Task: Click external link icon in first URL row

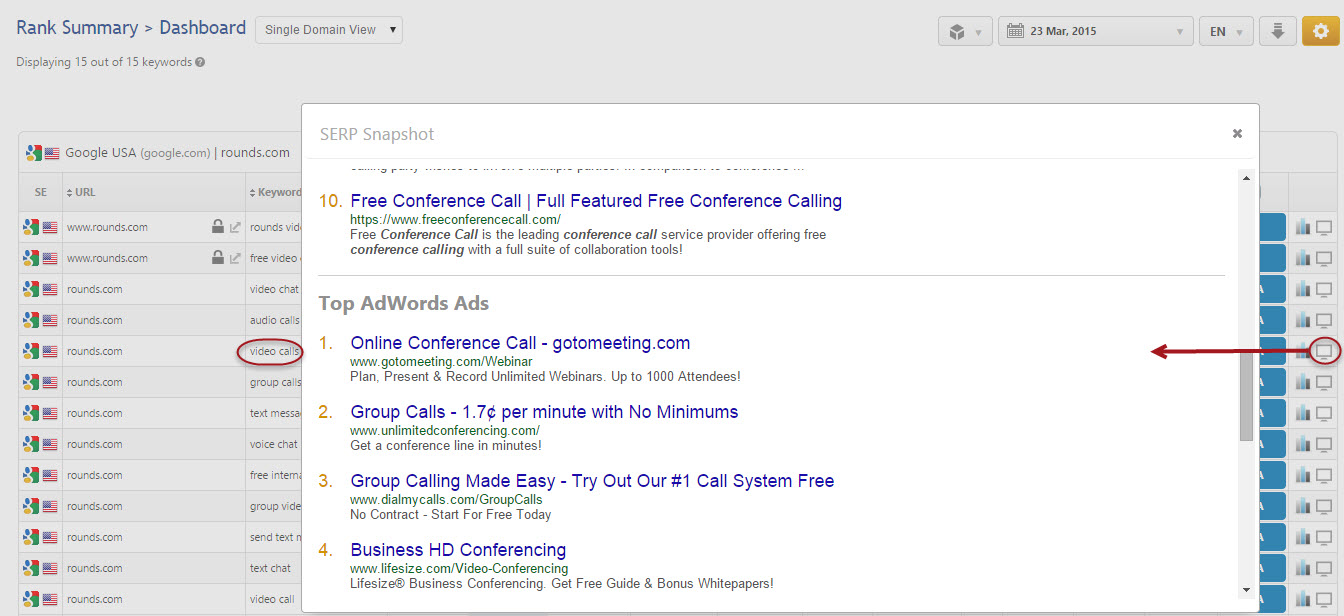Action: click(235, 227)
